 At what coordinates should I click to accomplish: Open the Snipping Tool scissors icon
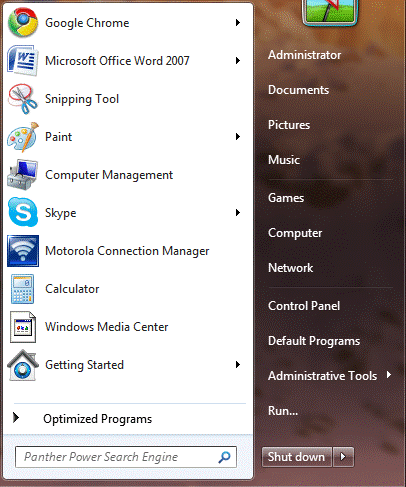(23, 99)
